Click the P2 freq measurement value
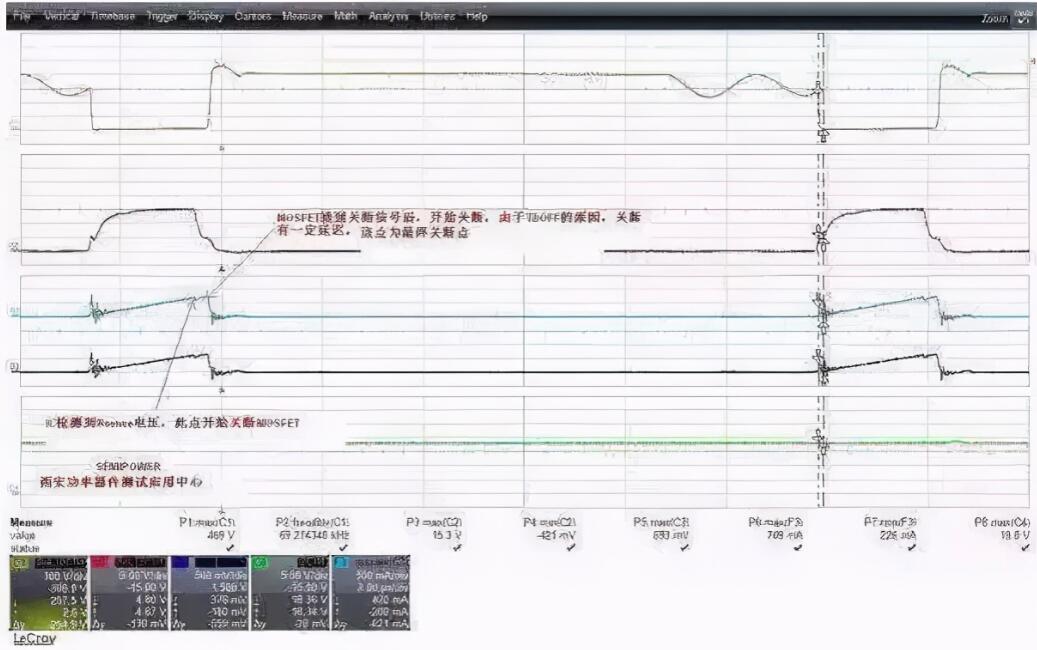Viewport: 1037px width, 650px height. click(x=311, y=535)
